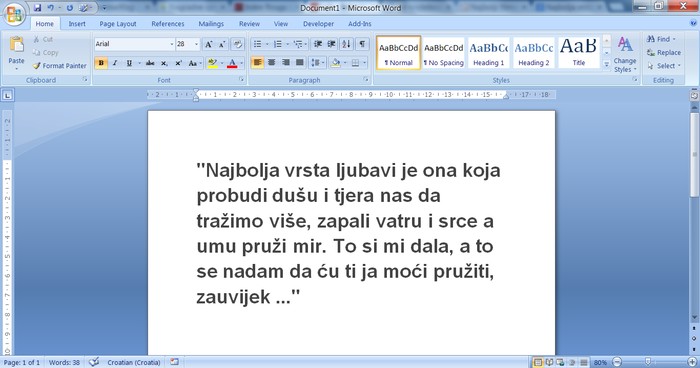The width and height of the screenshot is (700, 368).
Task: Apply yellow text highlight color
Action: point(212,63)
